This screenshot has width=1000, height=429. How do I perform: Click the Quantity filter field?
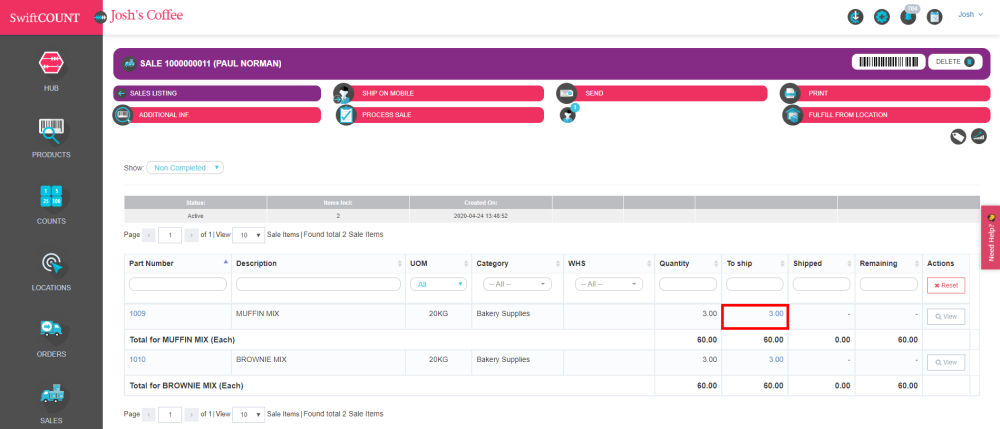(688, 284)
